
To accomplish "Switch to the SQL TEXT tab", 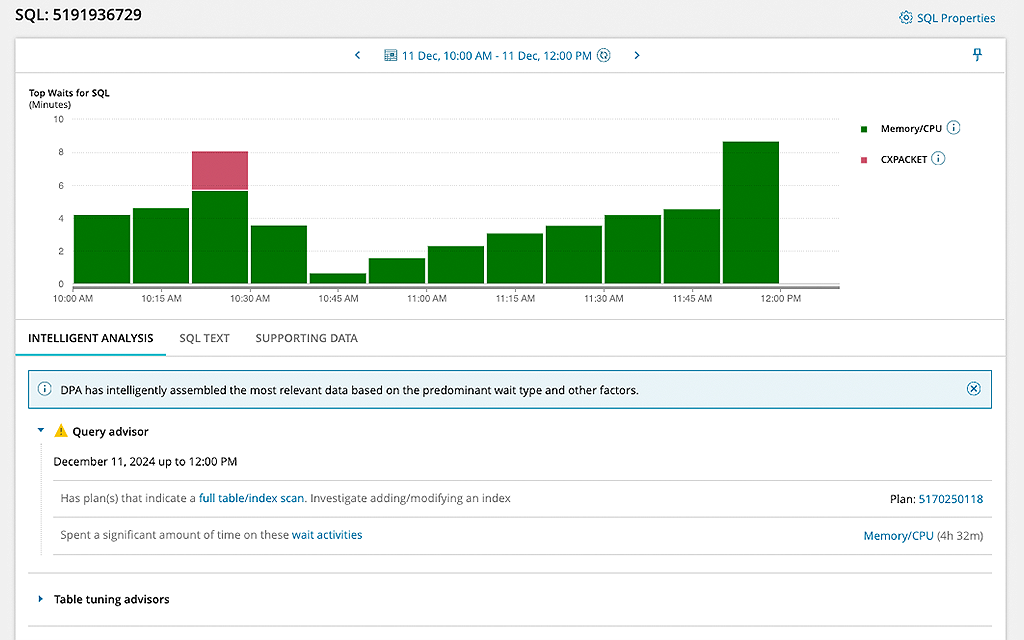I will (x=204, y=338).
